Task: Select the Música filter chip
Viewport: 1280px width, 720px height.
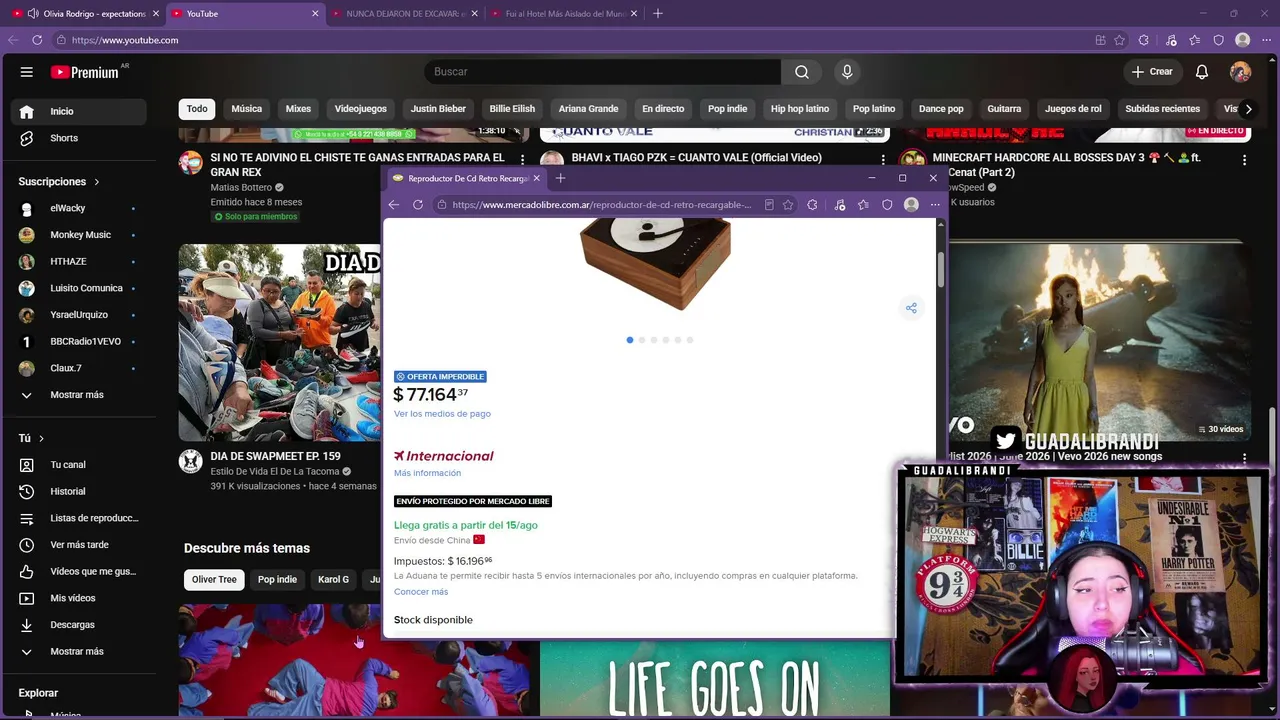Action: (x=247, y=109)
